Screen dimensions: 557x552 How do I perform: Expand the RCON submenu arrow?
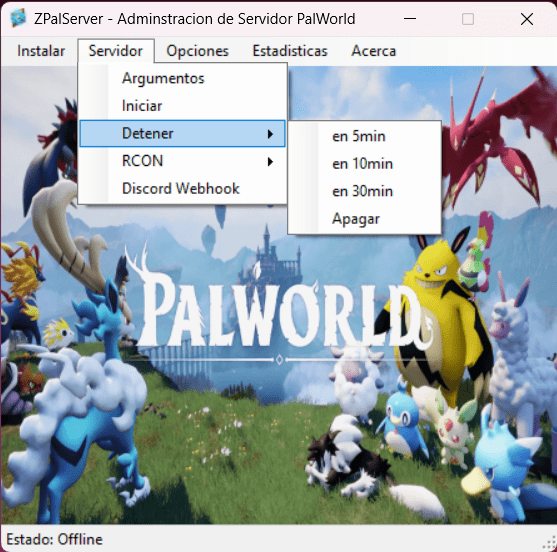tap(270, 162)
